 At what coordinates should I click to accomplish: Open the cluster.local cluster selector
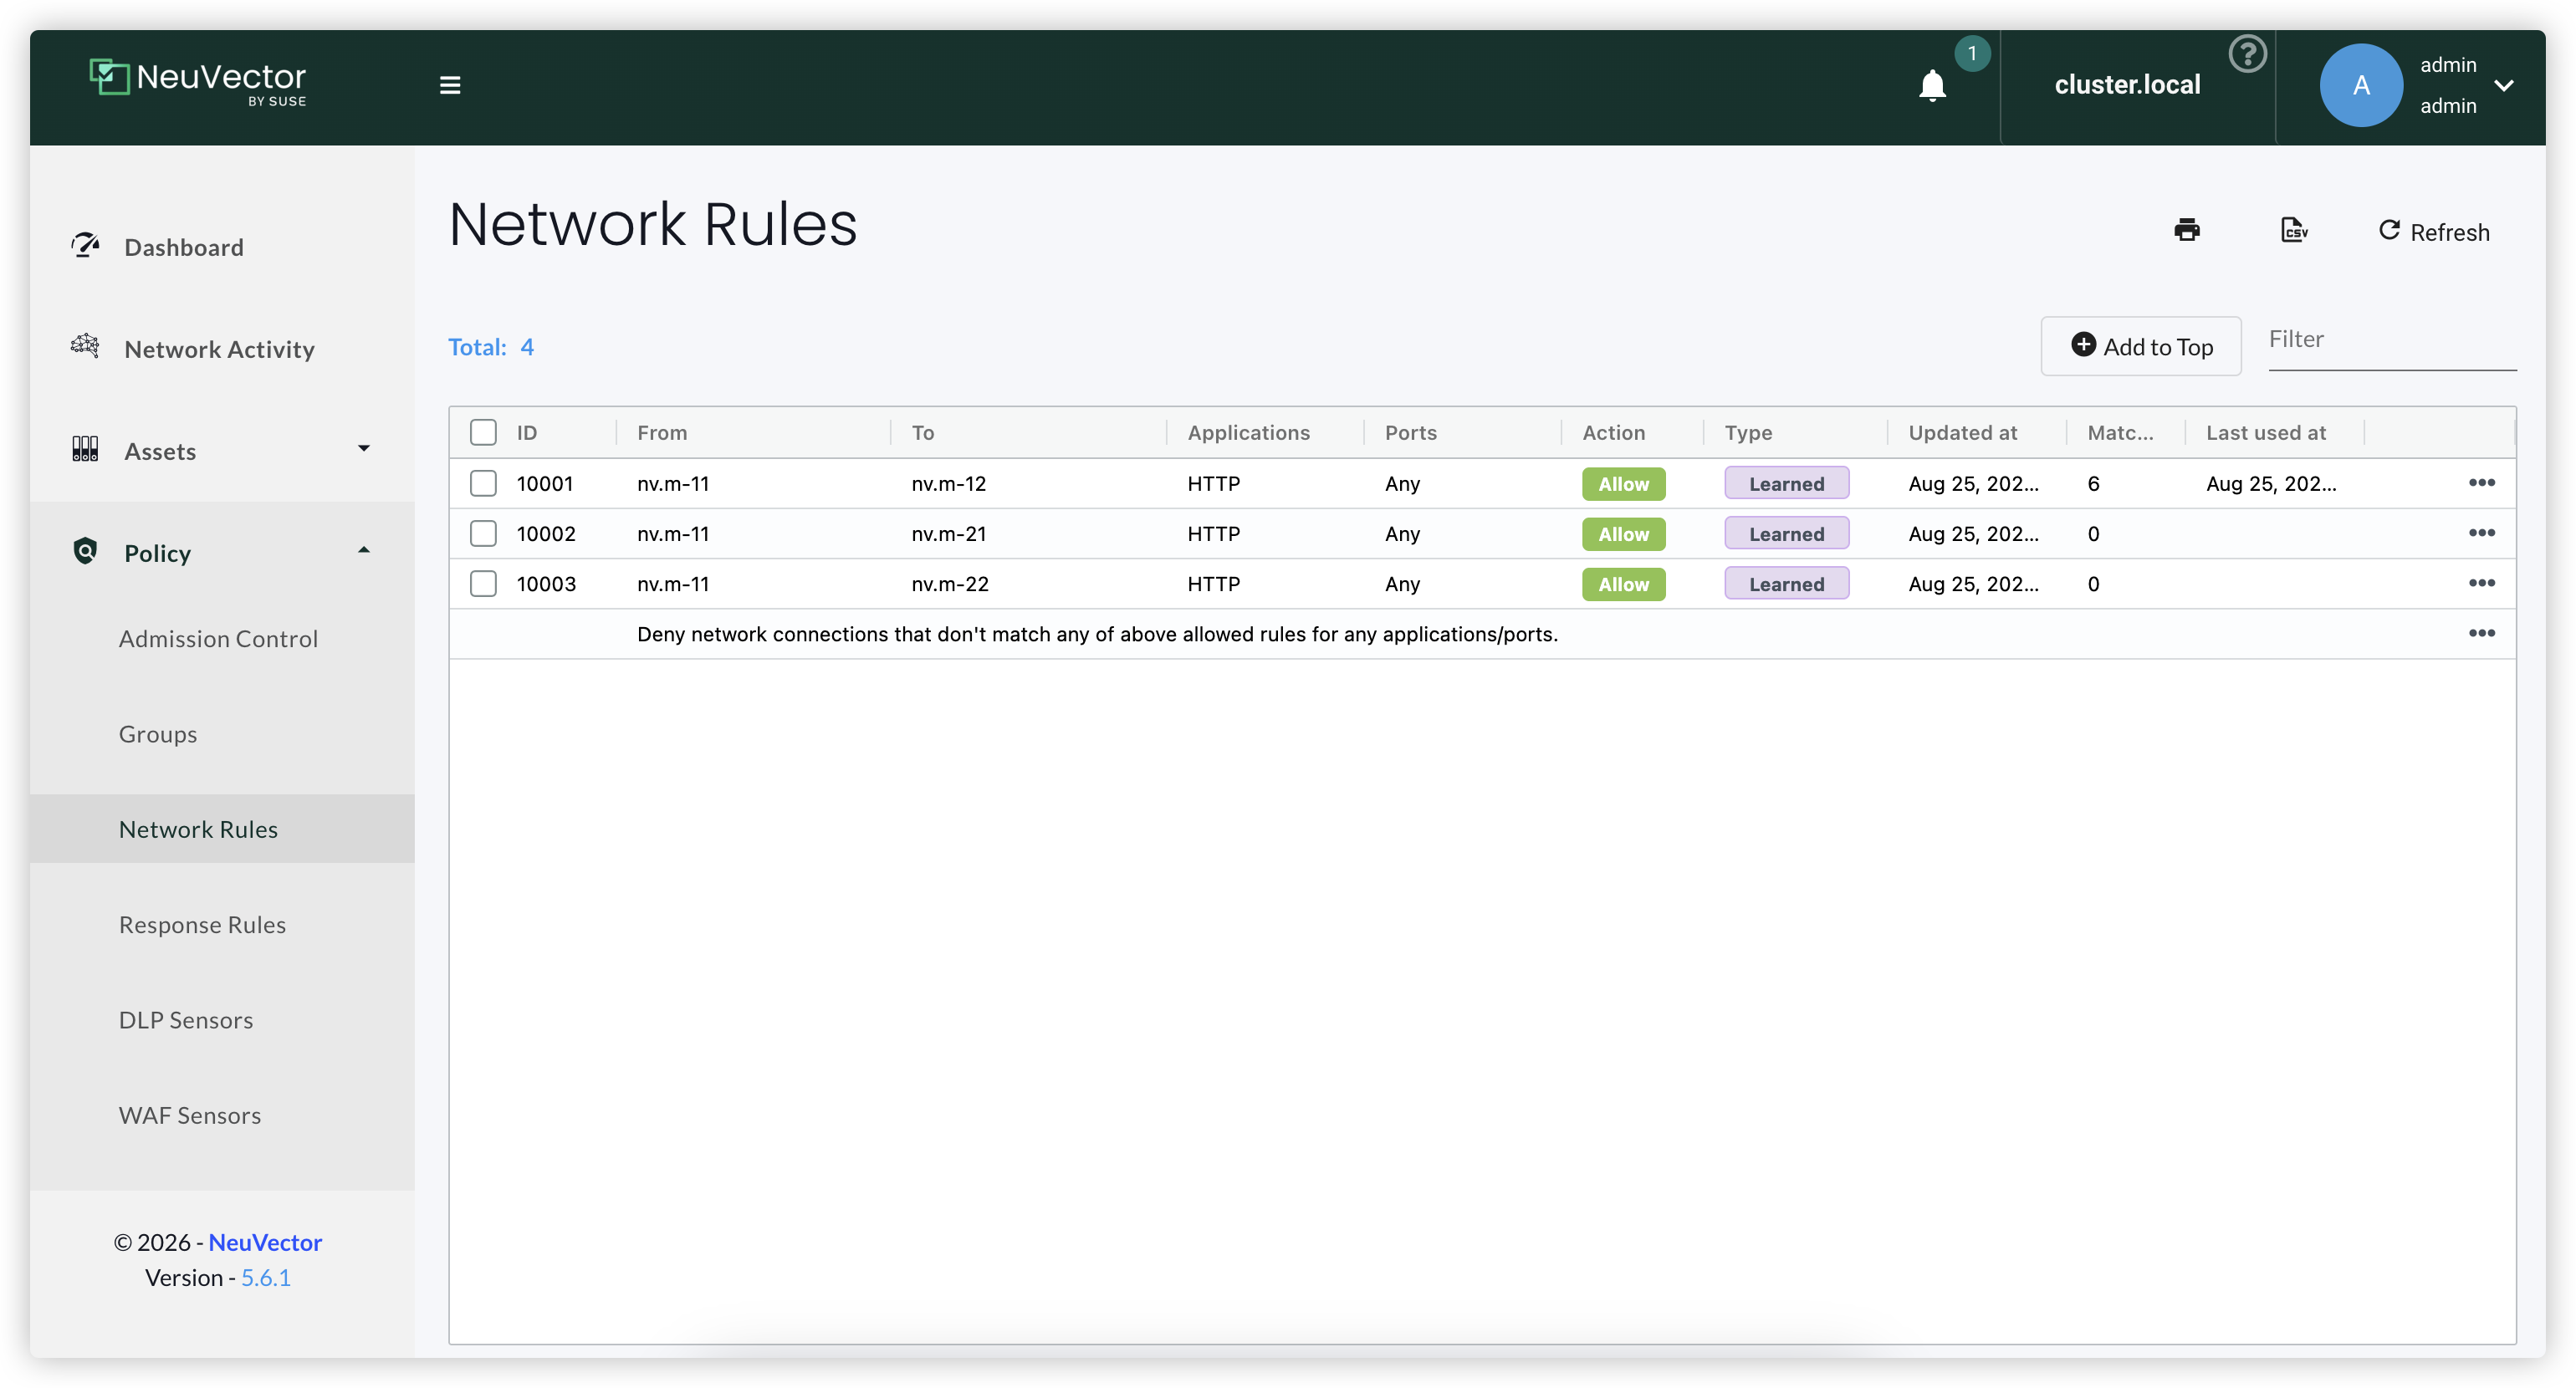(x=2127, y=85)
